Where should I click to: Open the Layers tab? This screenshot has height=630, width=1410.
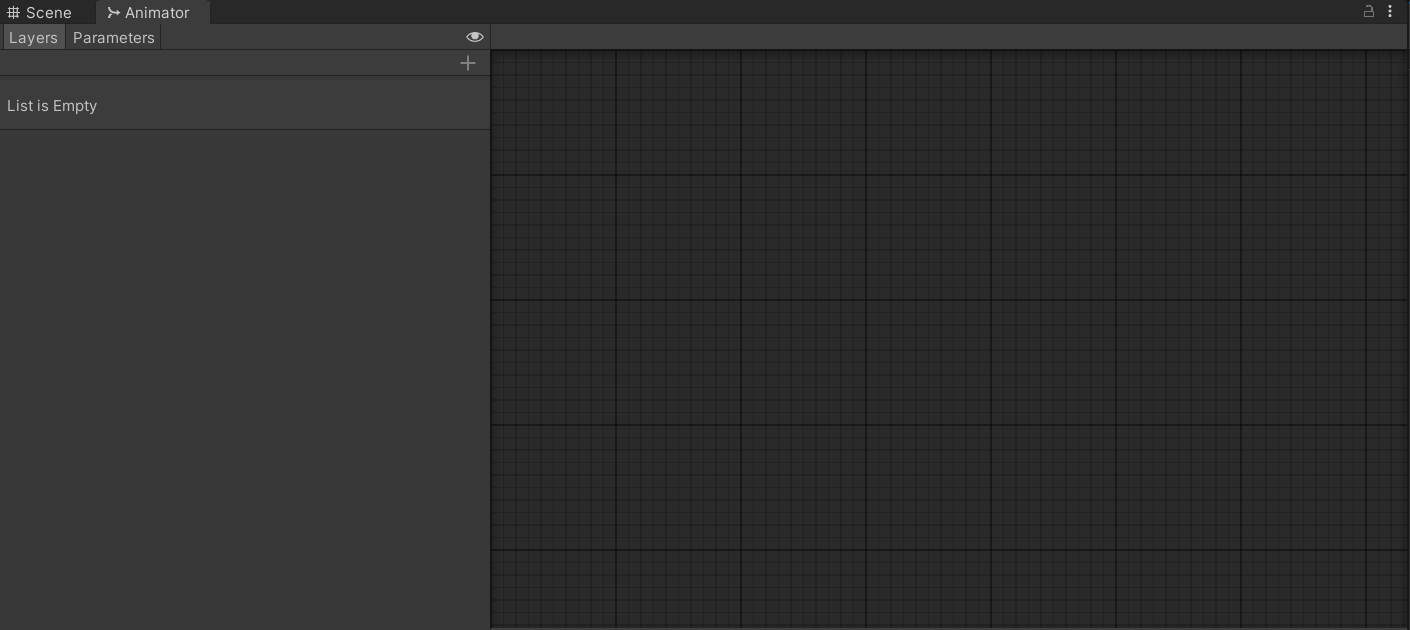33,38
